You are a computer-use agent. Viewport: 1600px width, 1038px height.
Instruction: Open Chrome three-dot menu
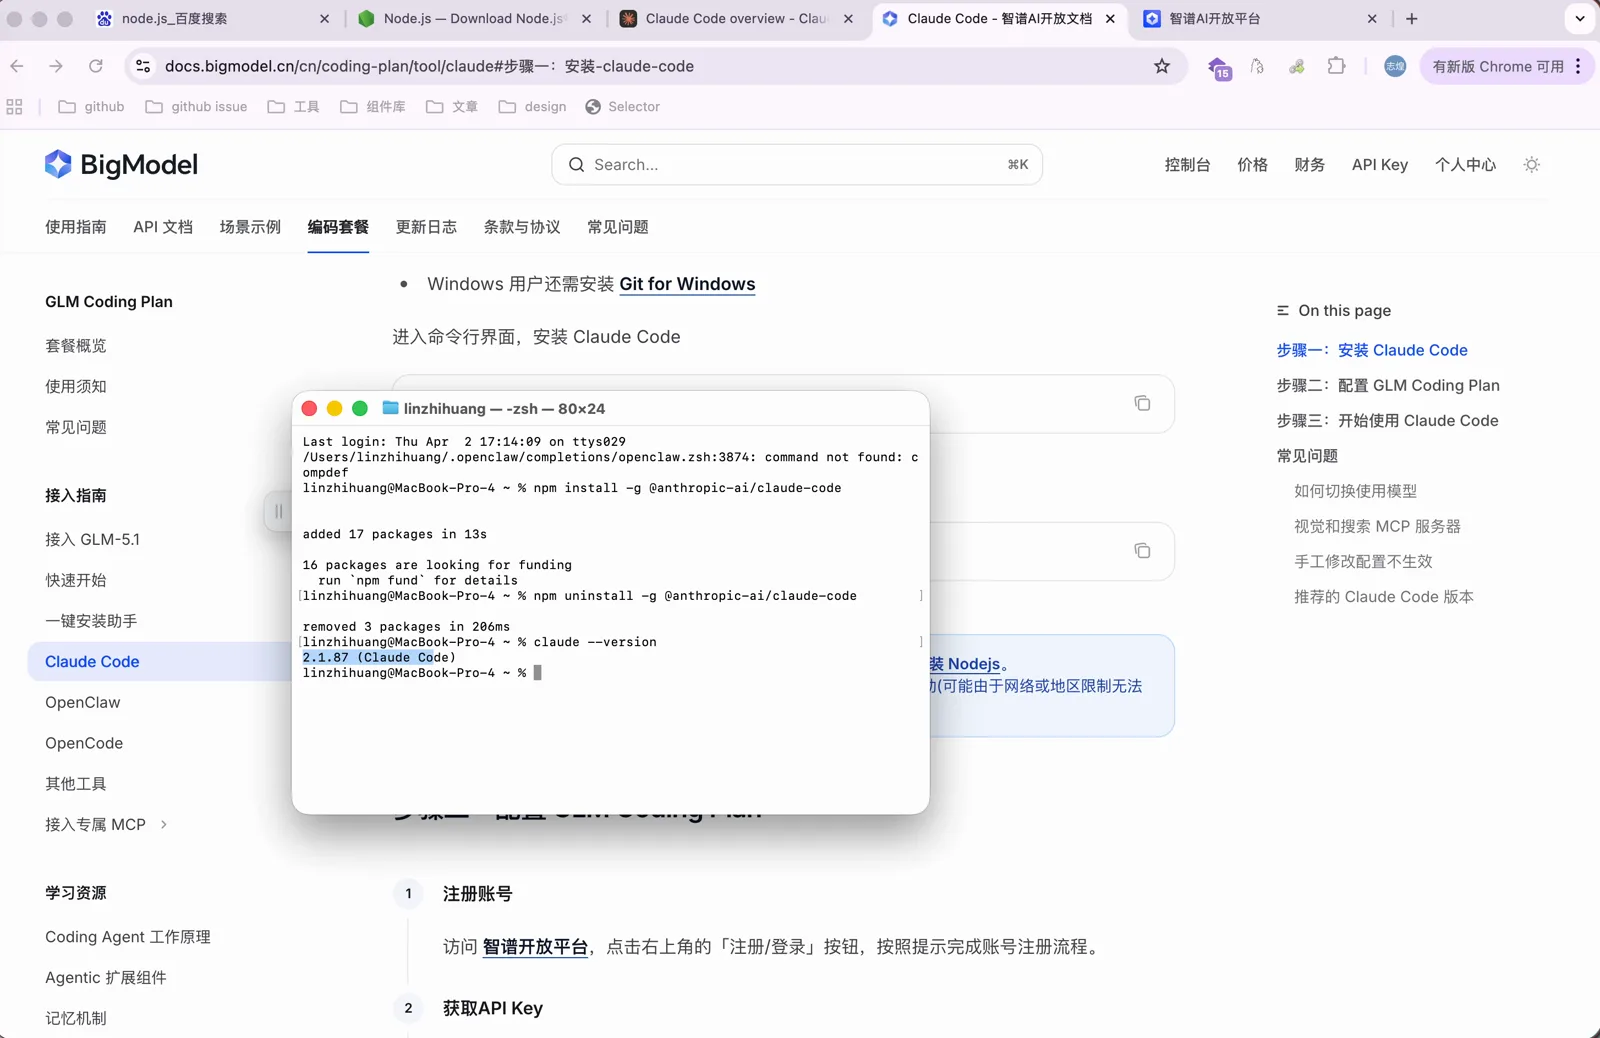coord(1578,66)
